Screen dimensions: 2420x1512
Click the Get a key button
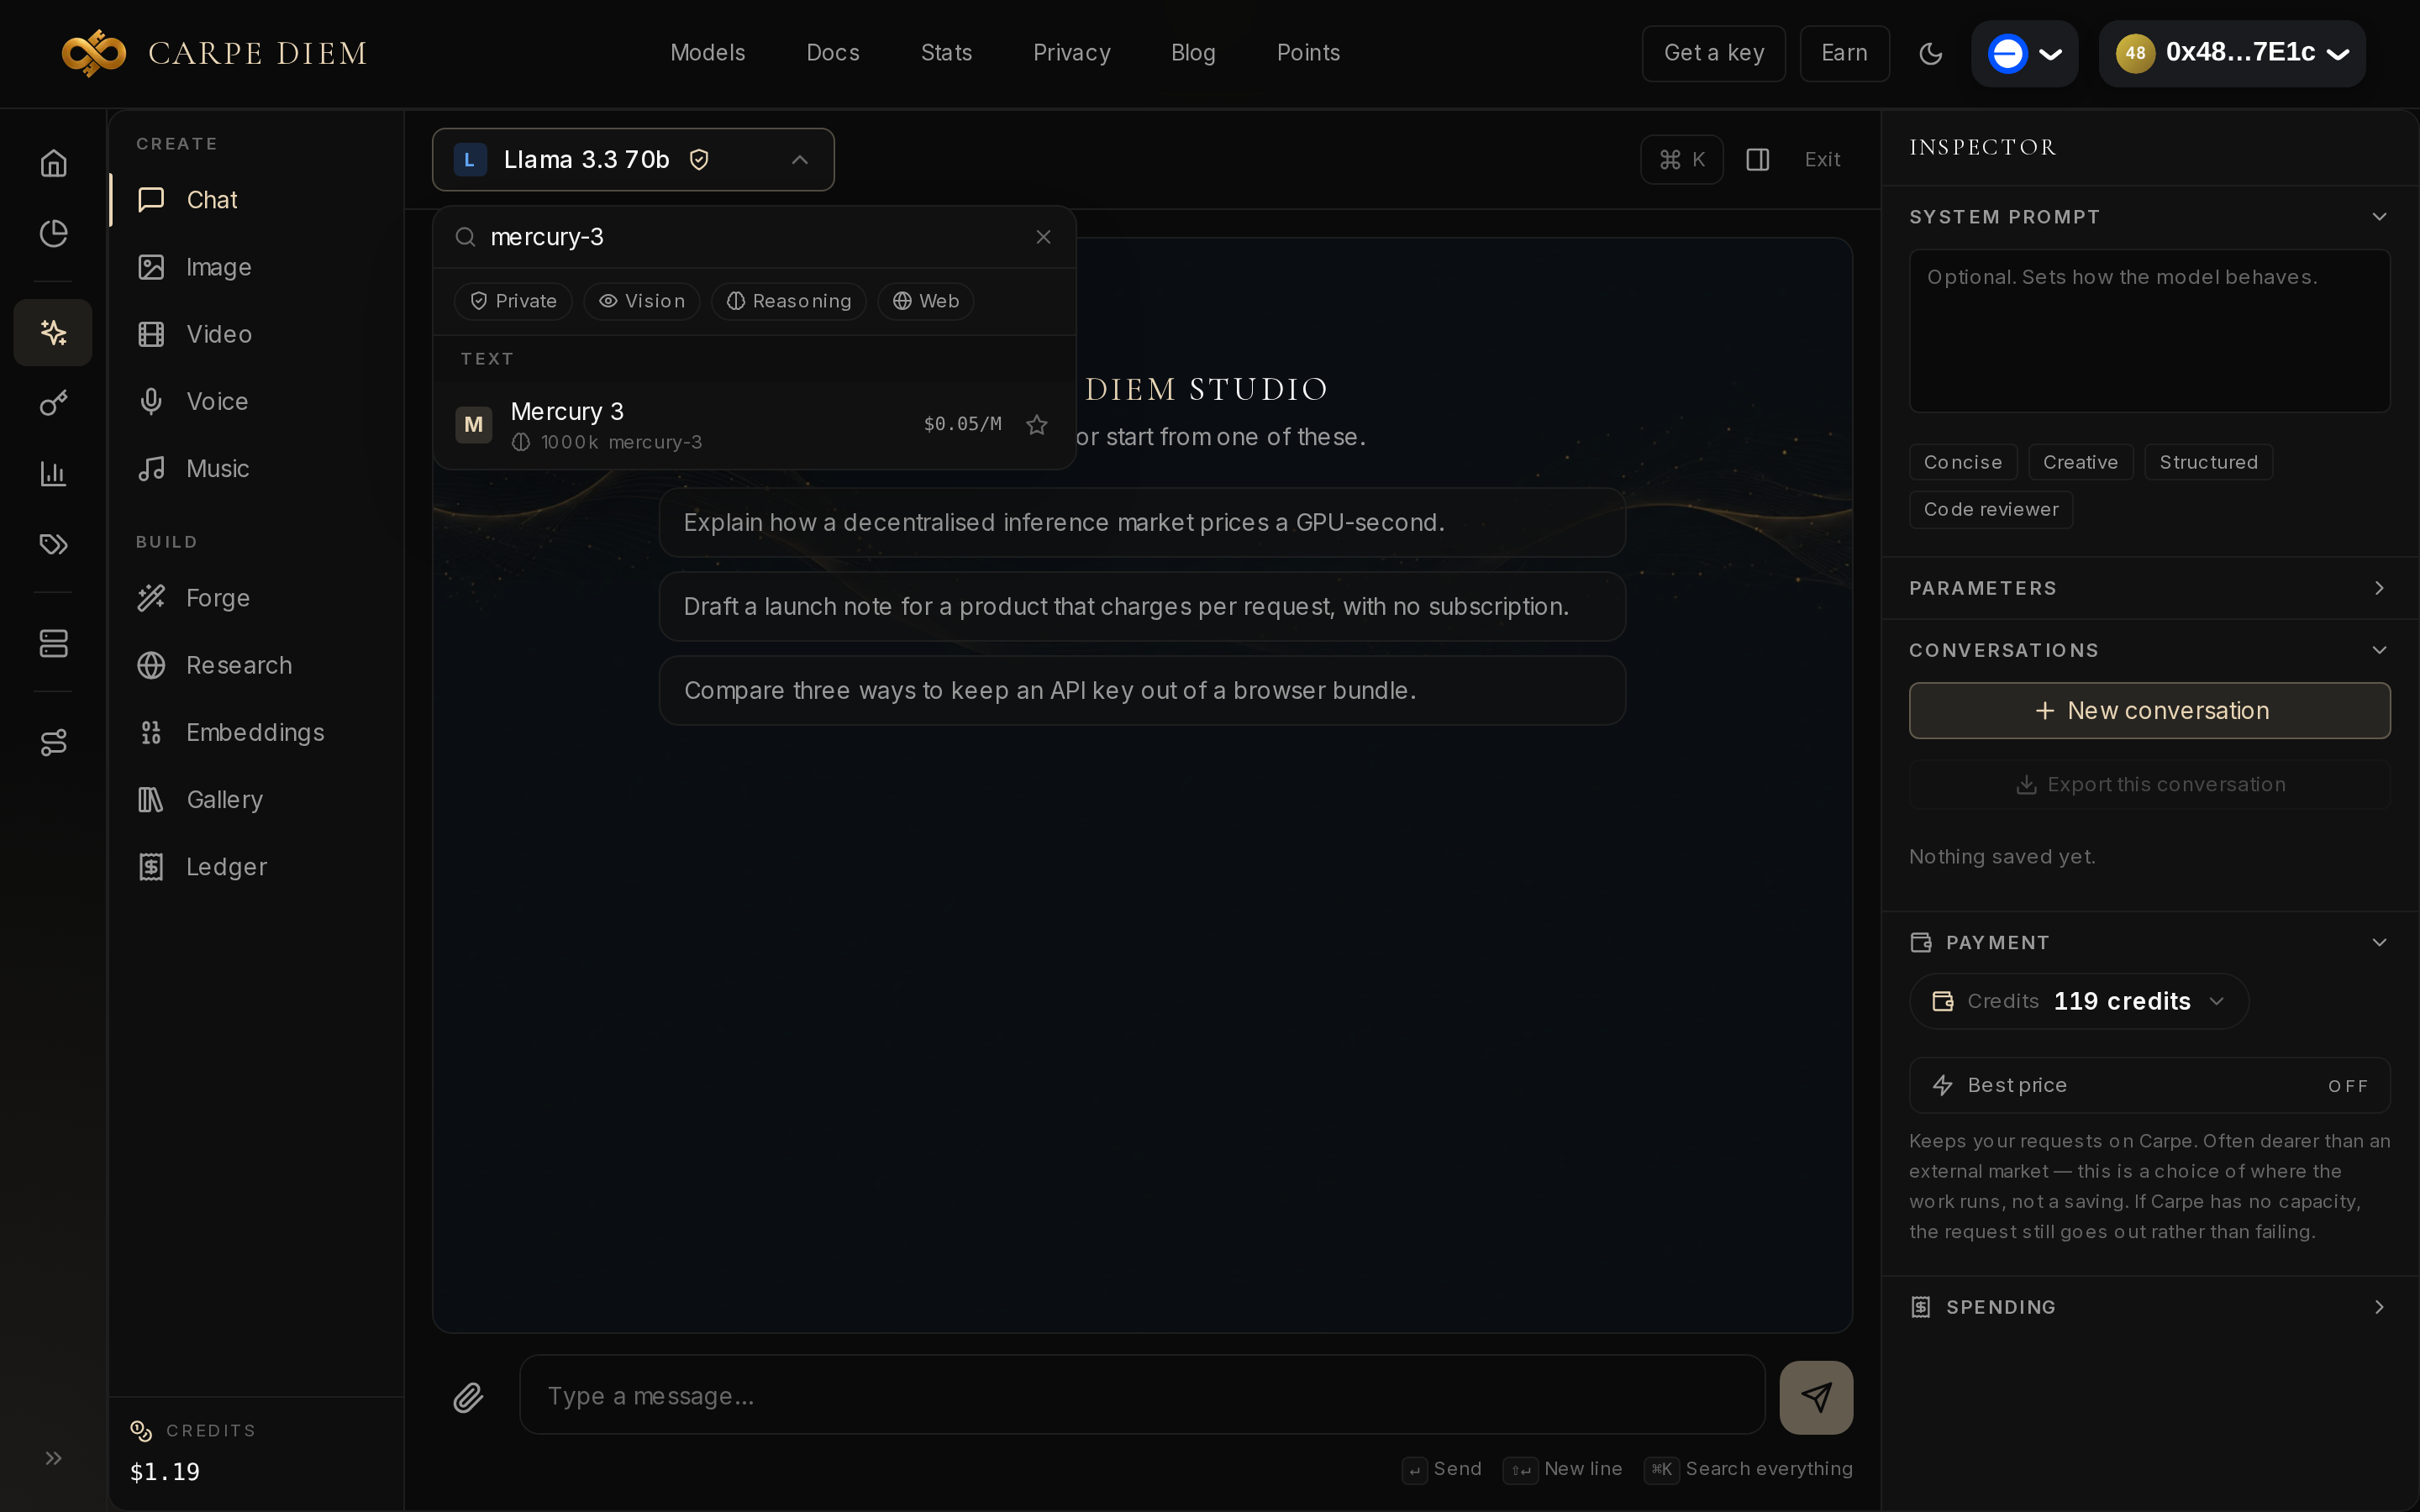pyautogui.click(x=1714, y=53)
